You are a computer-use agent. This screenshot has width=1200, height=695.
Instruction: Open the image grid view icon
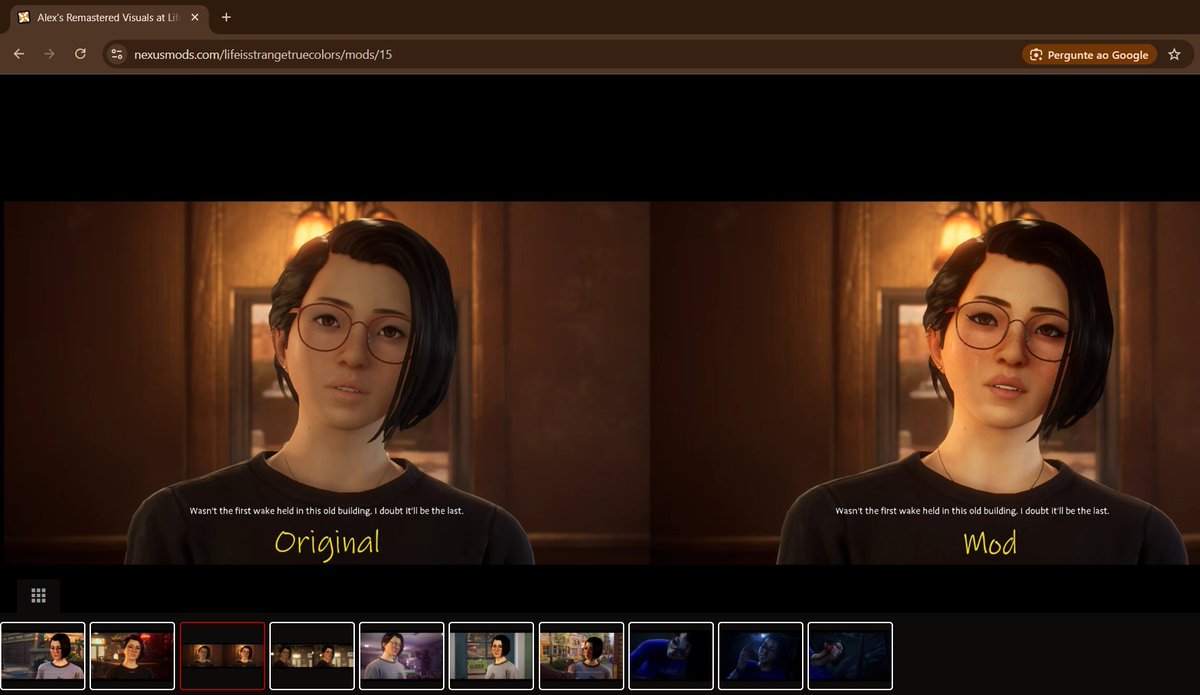click(38, 595)
